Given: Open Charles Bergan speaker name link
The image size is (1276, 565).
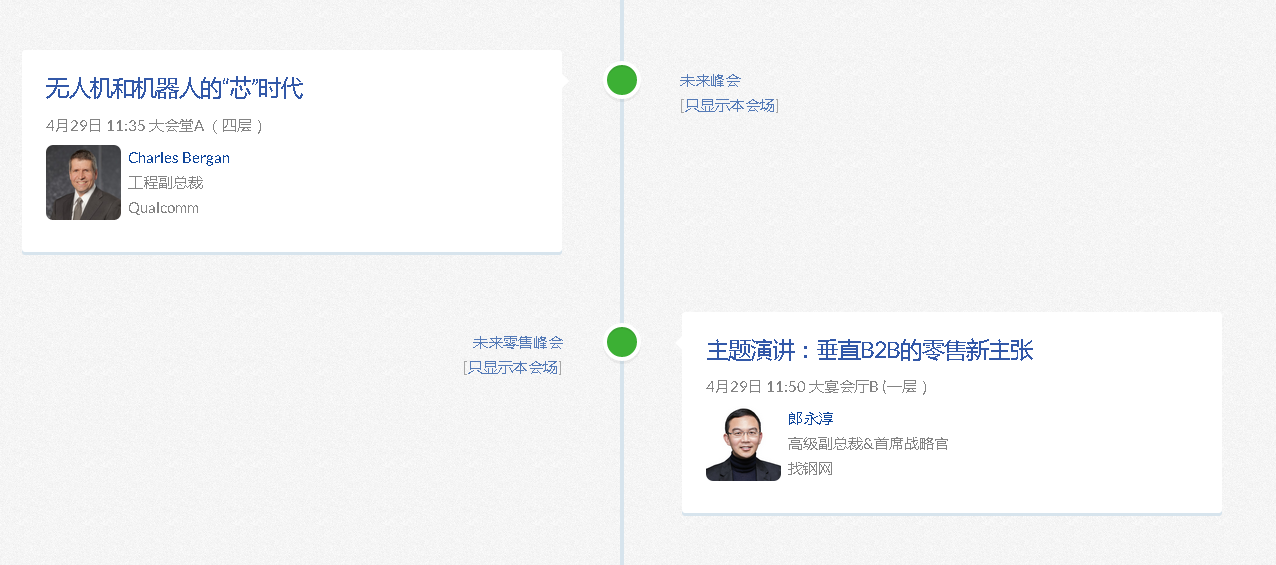Looking at the screenshot, I should (179, 158).
